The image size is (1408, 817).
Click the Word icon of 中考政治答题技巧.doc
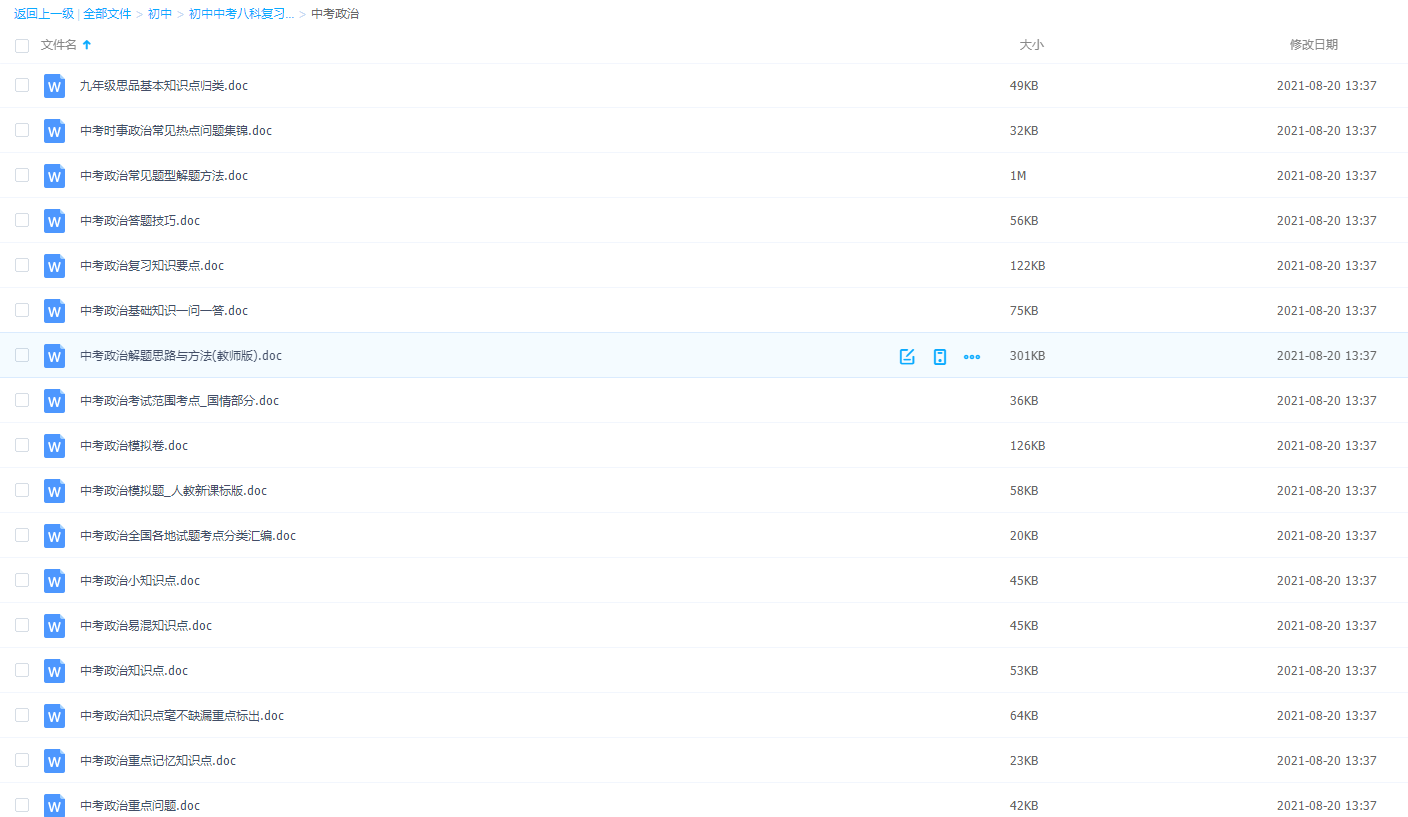point(54,221)
